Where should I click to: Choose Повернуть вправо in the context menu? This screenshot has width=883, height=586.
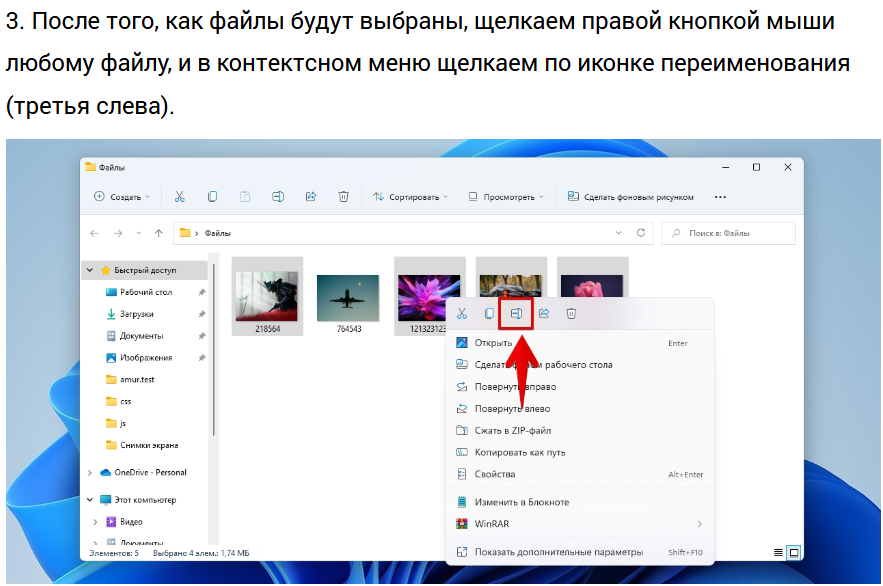pyautogui.click(x=580, y=387)
